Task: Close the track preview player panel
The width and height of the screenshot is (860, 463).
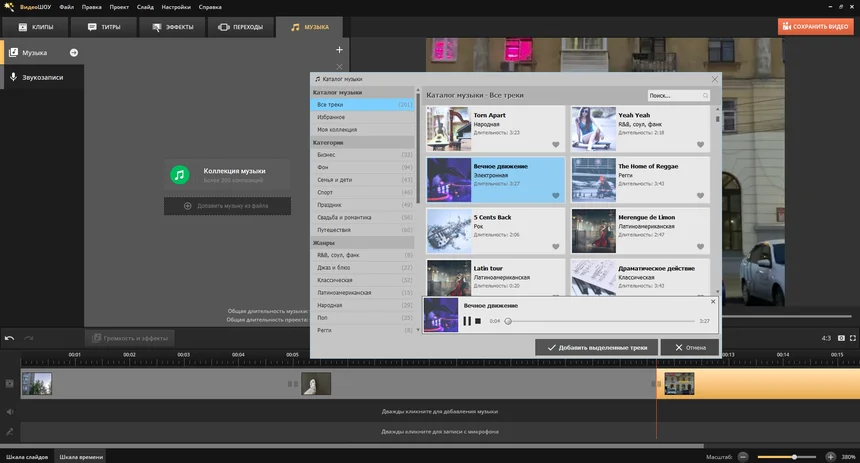Action: tap(713, 302)
